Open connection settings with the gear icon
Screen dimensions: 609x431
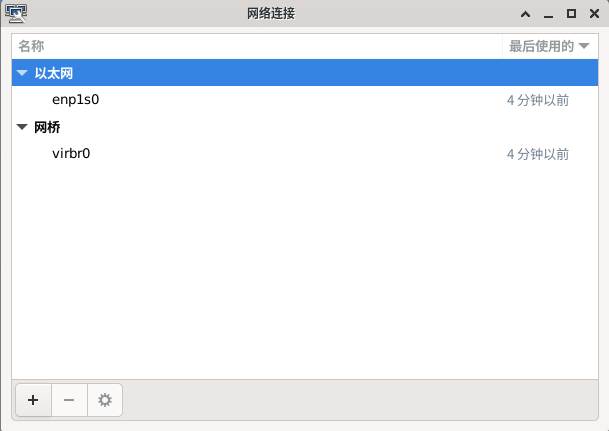pyautogui.click(x=104, y=400)
